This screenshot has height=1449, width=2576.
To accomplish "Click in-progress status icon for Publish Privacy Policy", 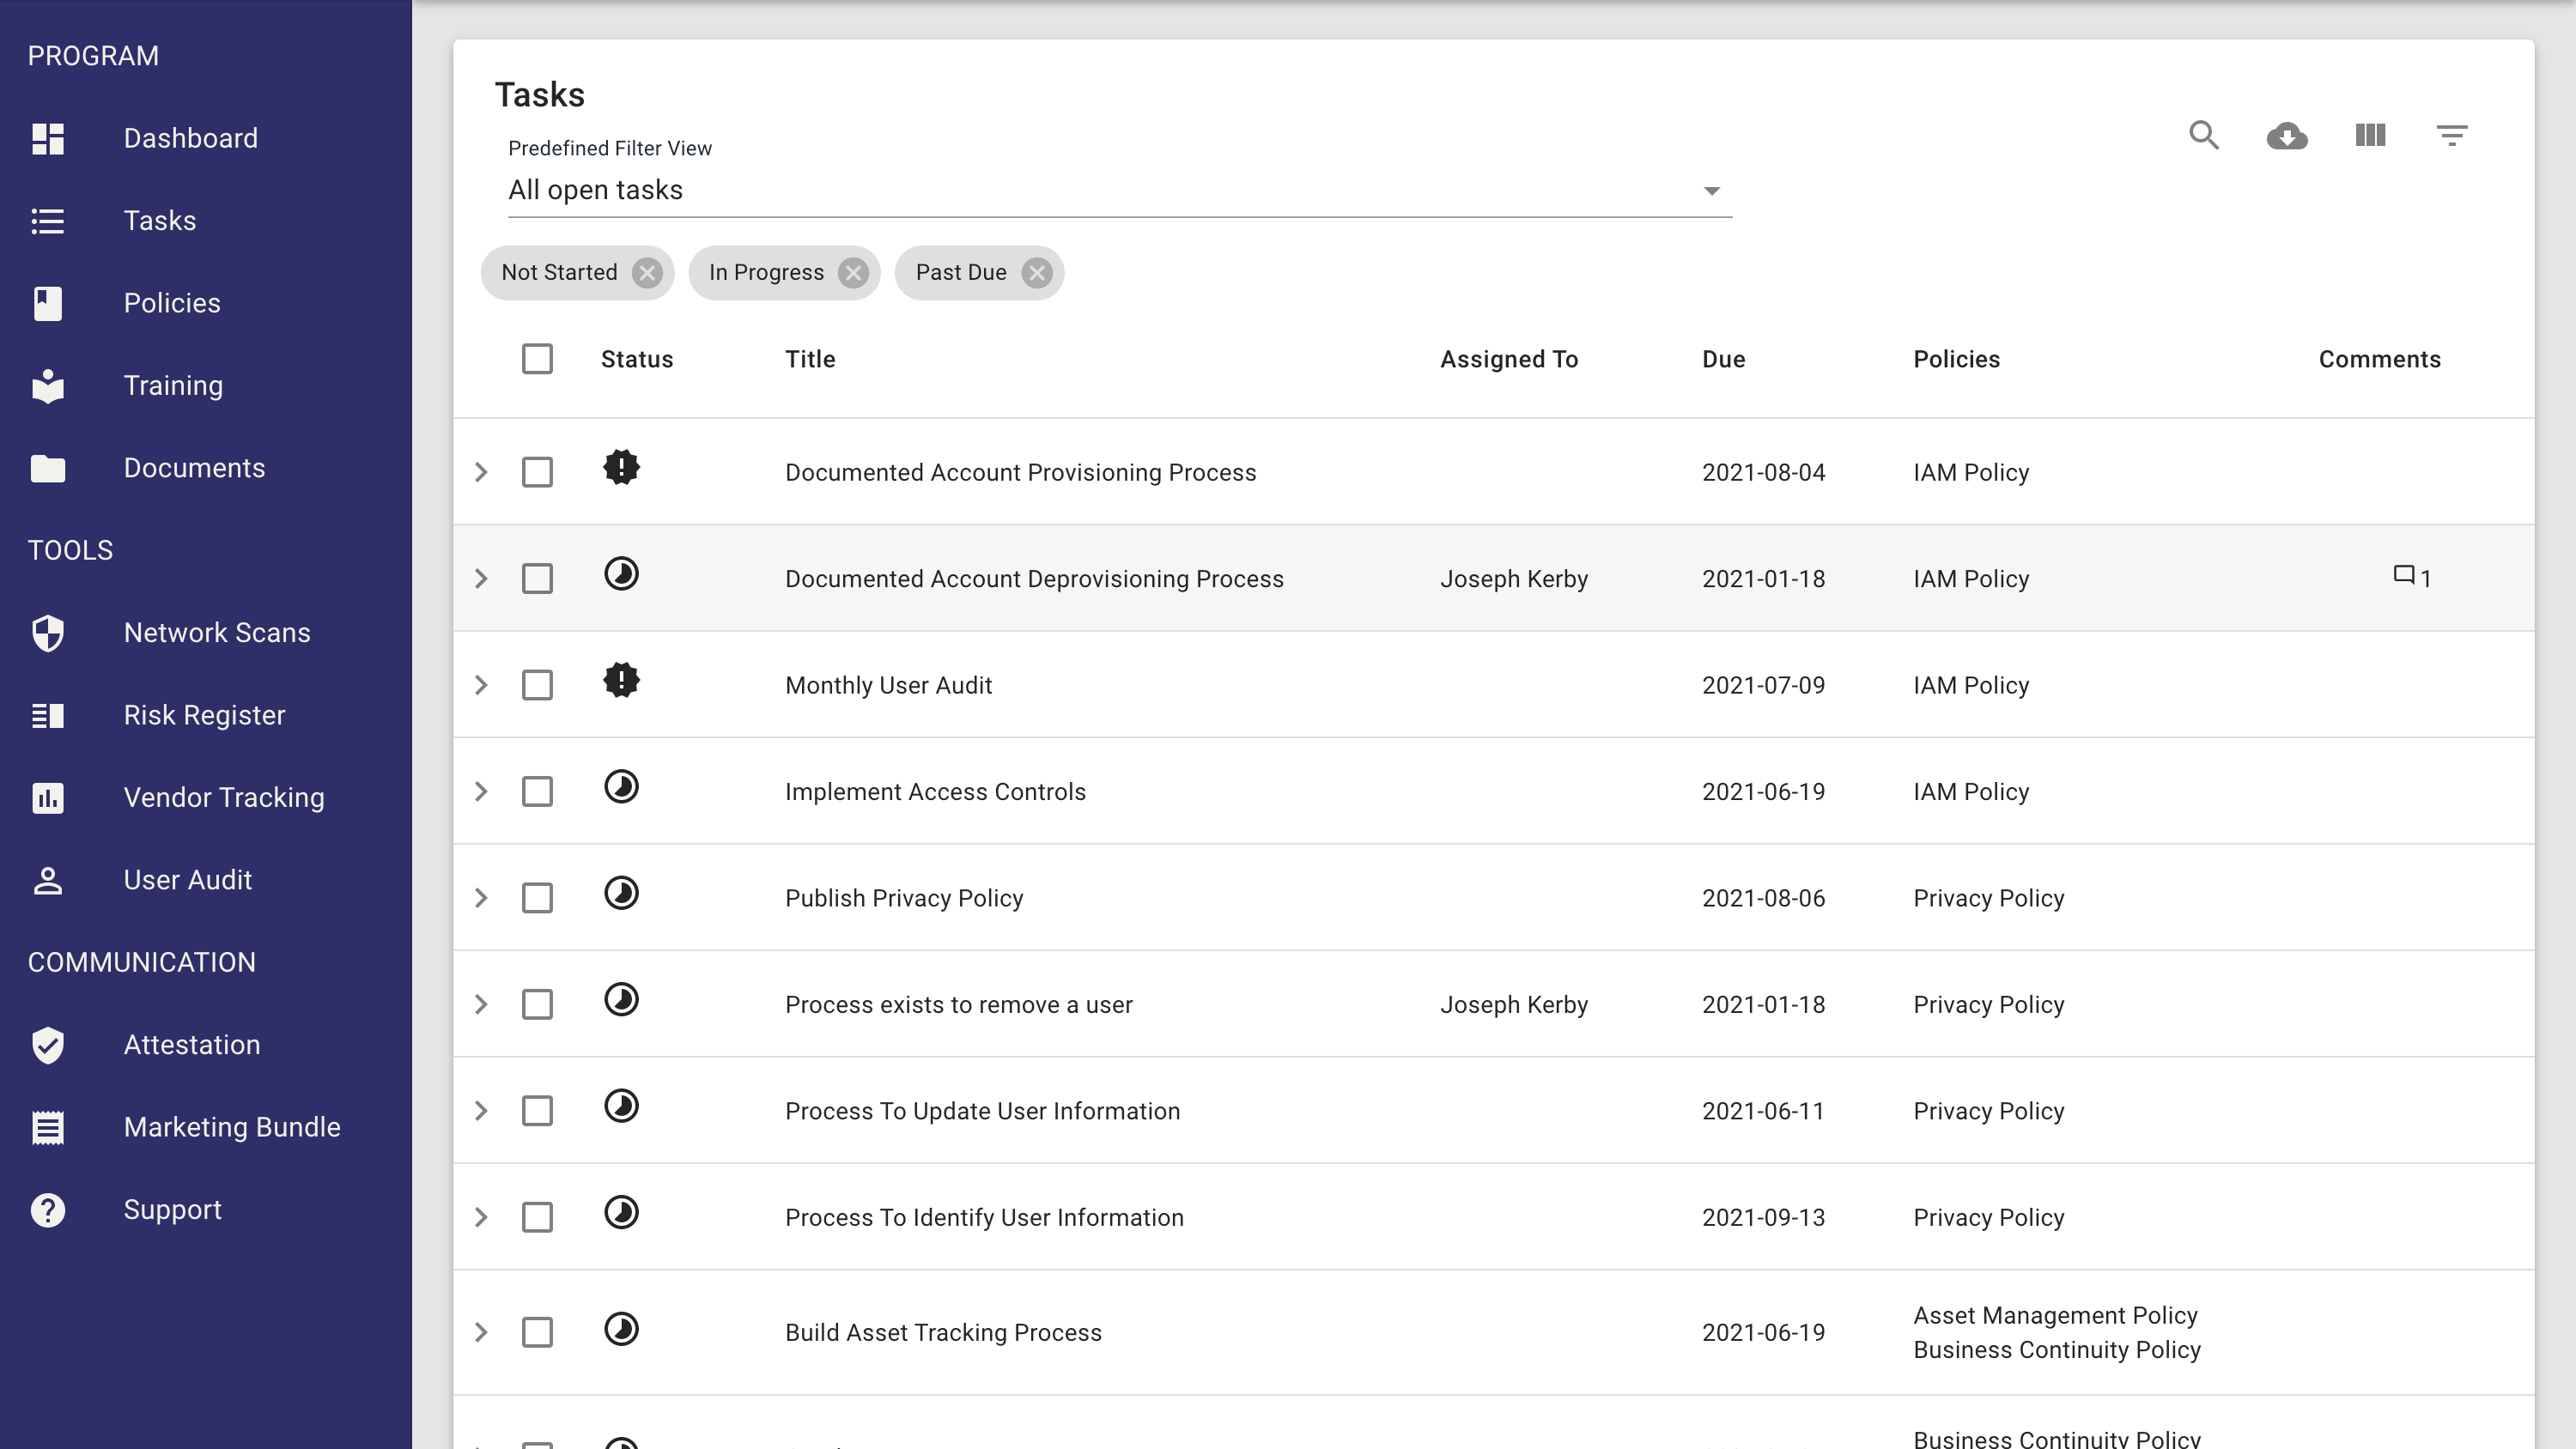I will (621, 893).
